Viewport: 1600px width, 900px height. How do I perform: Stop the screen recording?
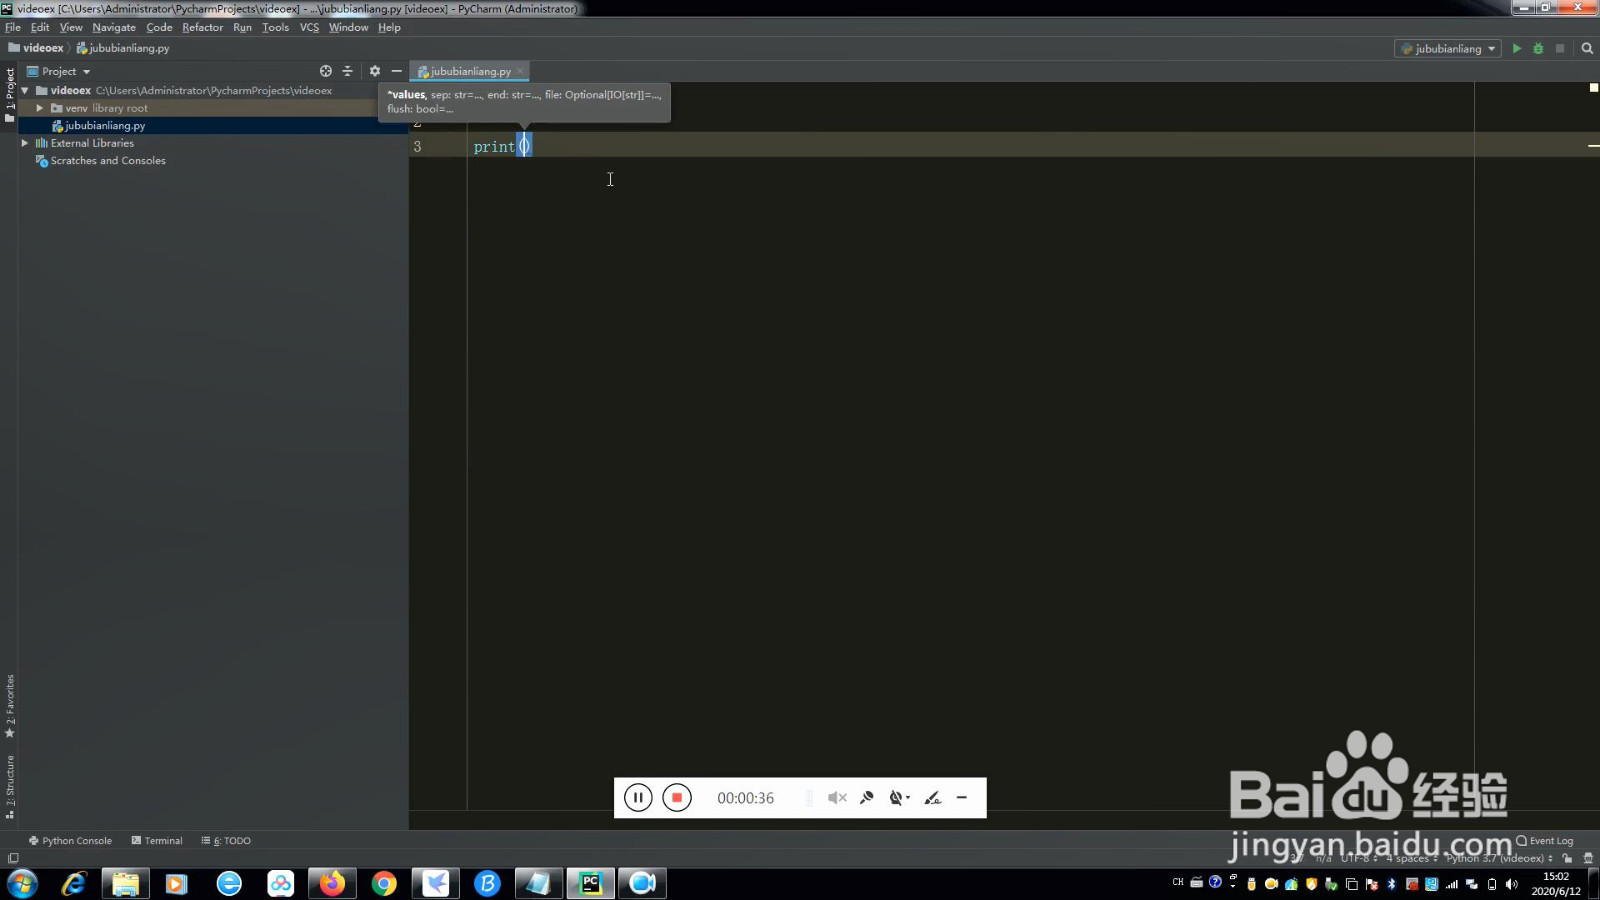[677, 798]
